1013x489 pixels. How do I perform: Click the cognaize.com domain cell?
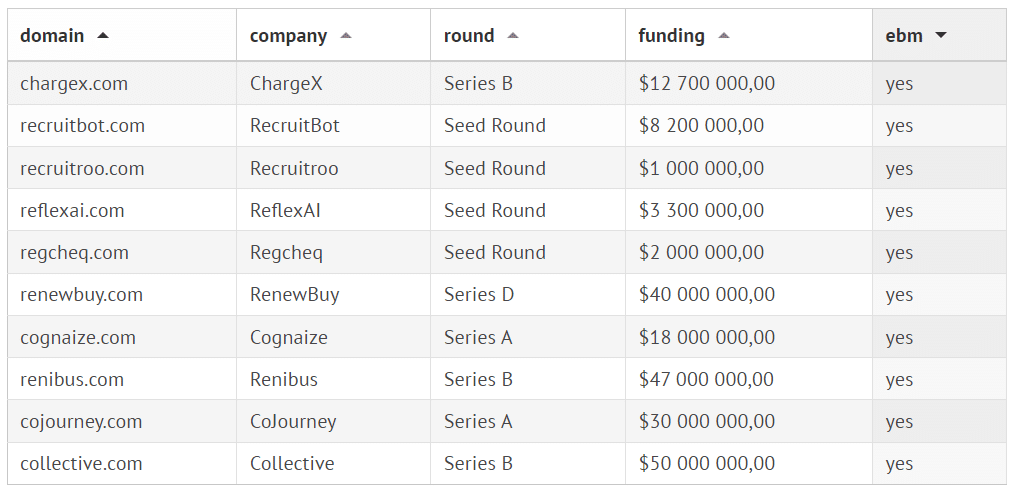[78, 337]
